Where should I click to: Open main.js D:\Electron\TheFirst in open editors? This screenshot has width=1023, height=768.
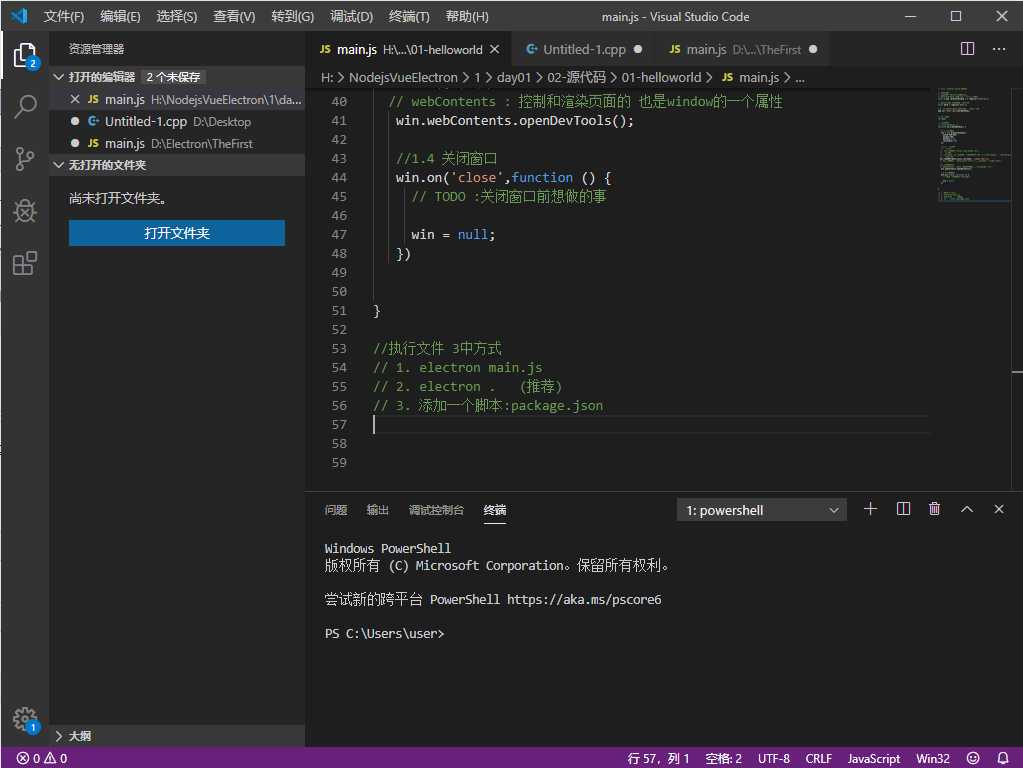tap(177, 144)
